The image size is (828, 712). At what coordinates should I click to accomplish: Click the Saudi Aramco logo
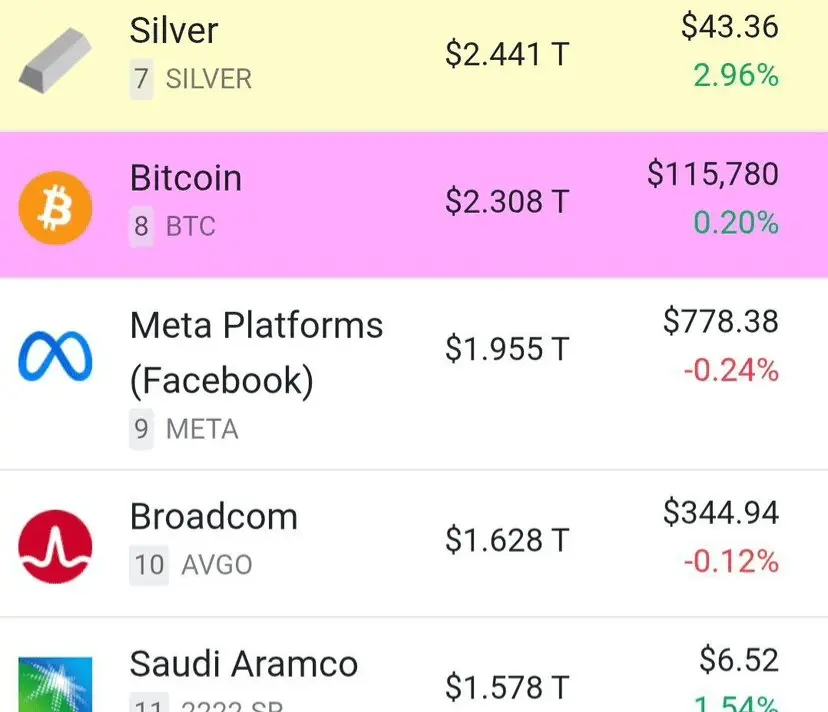(55, 685)
